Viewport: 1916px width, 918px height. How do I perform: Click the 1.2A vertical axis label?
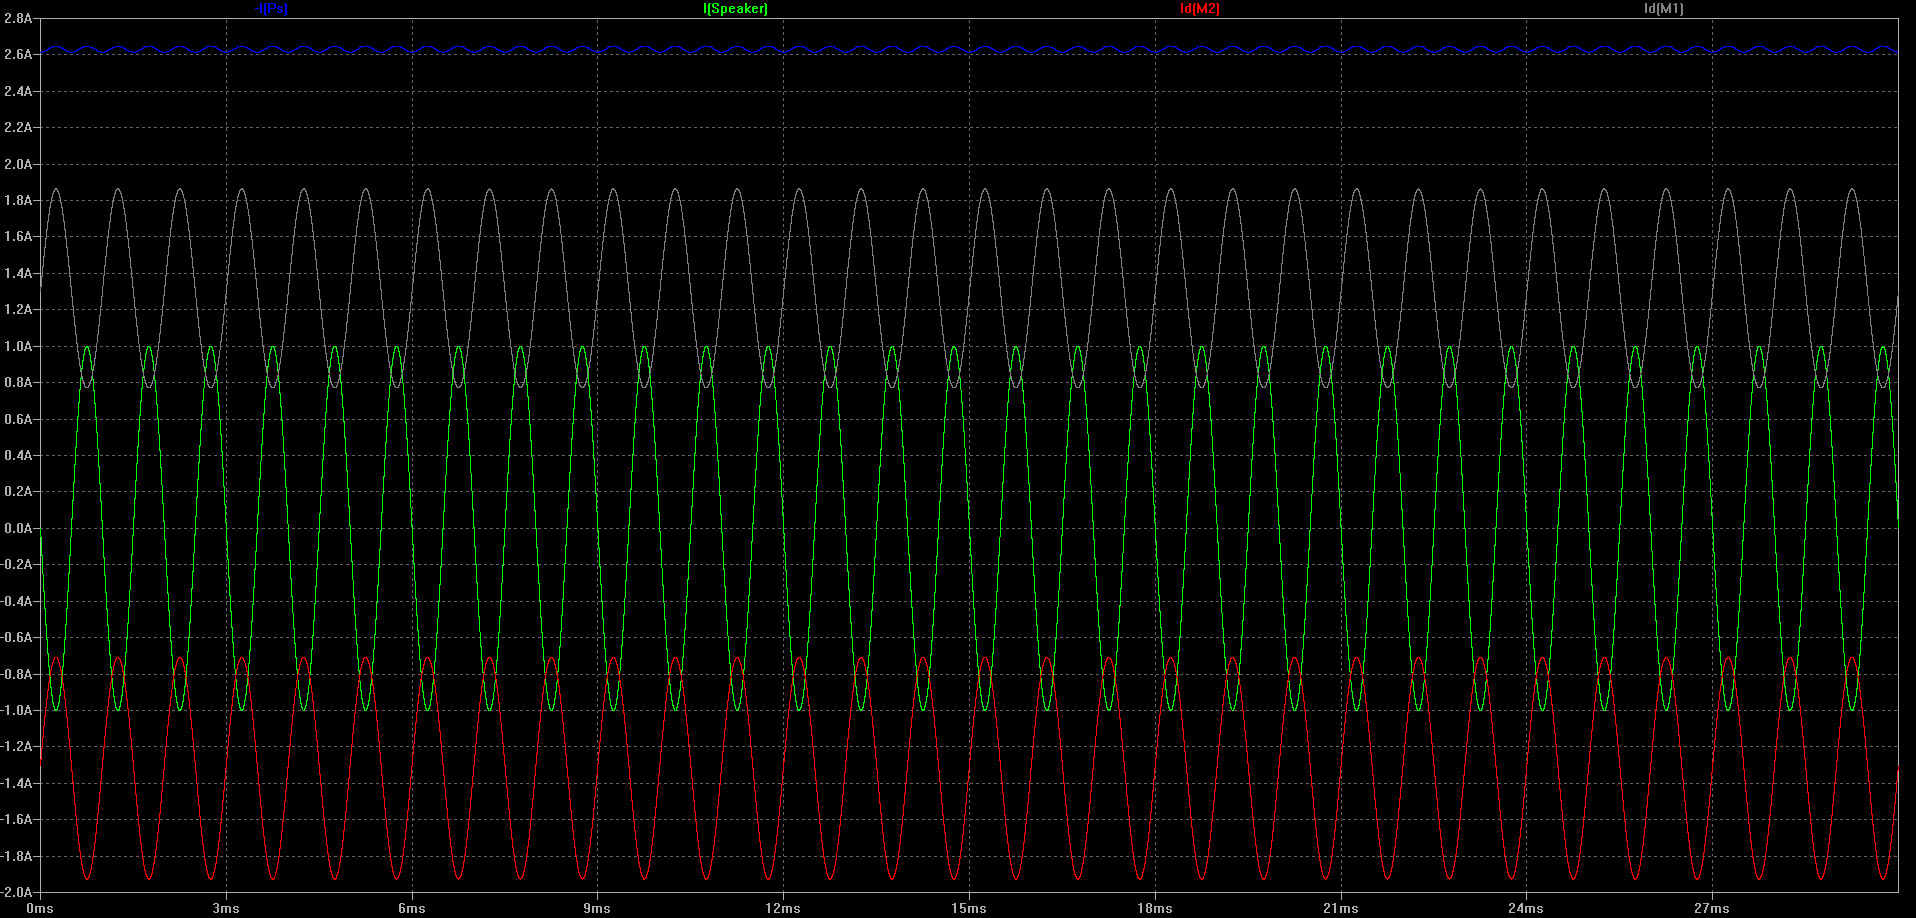[18, 309]
